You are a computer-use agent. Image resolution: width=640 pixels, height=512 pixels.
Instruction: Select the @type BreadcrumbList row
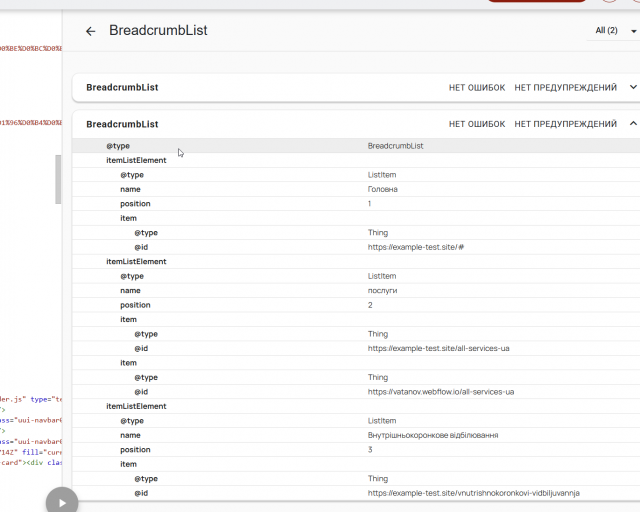coord(356,146)
